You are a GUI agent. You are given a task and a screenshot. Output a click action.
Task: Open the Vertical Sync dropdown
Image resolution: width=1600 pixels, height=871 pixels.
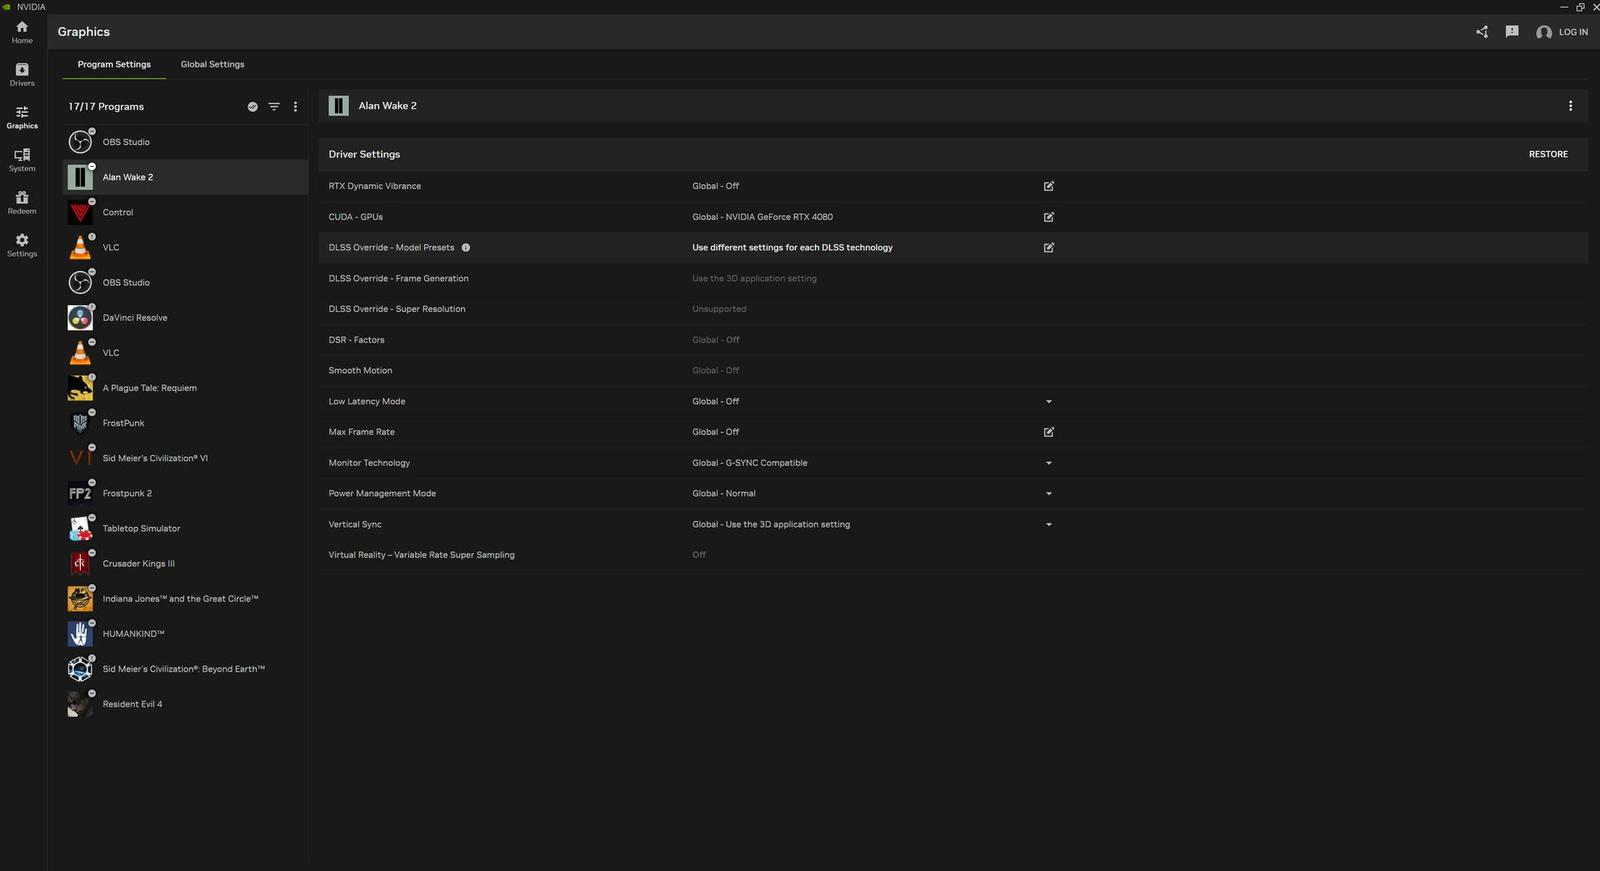[x=1049, y=525]
